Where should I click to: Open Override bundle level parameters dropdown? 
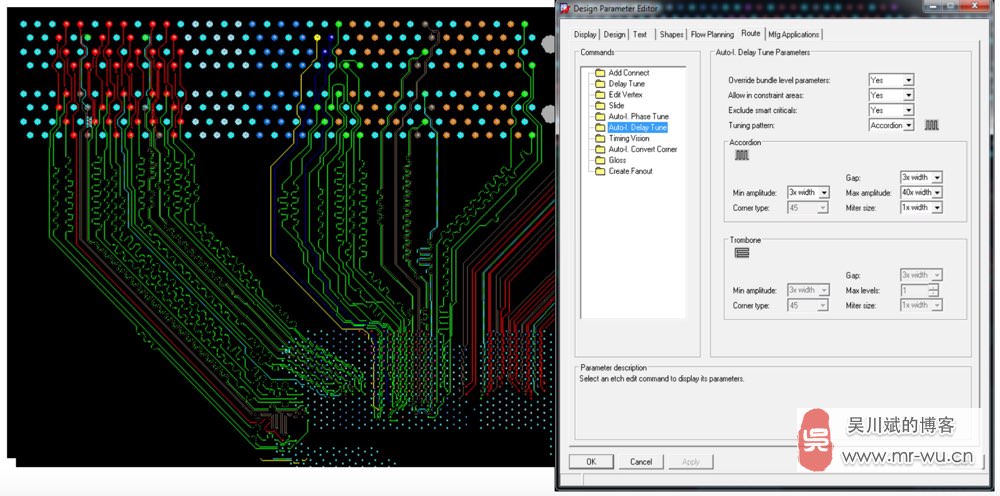point(907,80)
